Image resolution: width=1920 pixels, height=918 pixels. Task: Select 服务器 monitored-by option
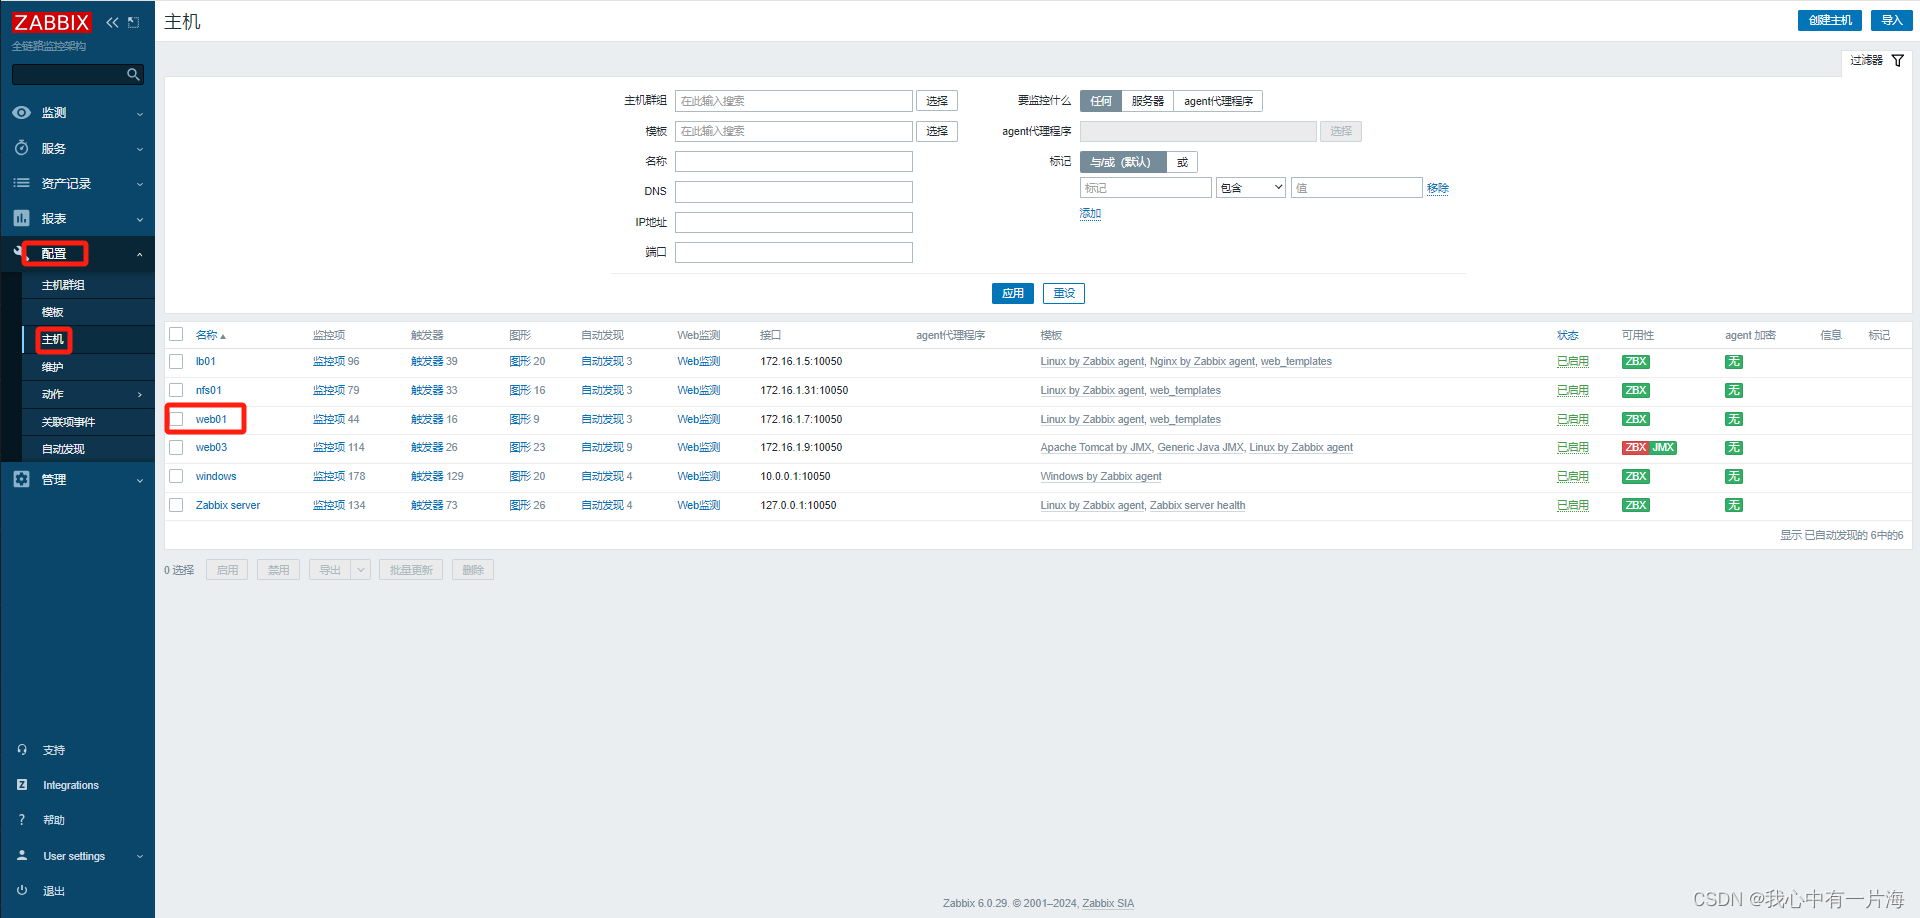point(1147,101)
